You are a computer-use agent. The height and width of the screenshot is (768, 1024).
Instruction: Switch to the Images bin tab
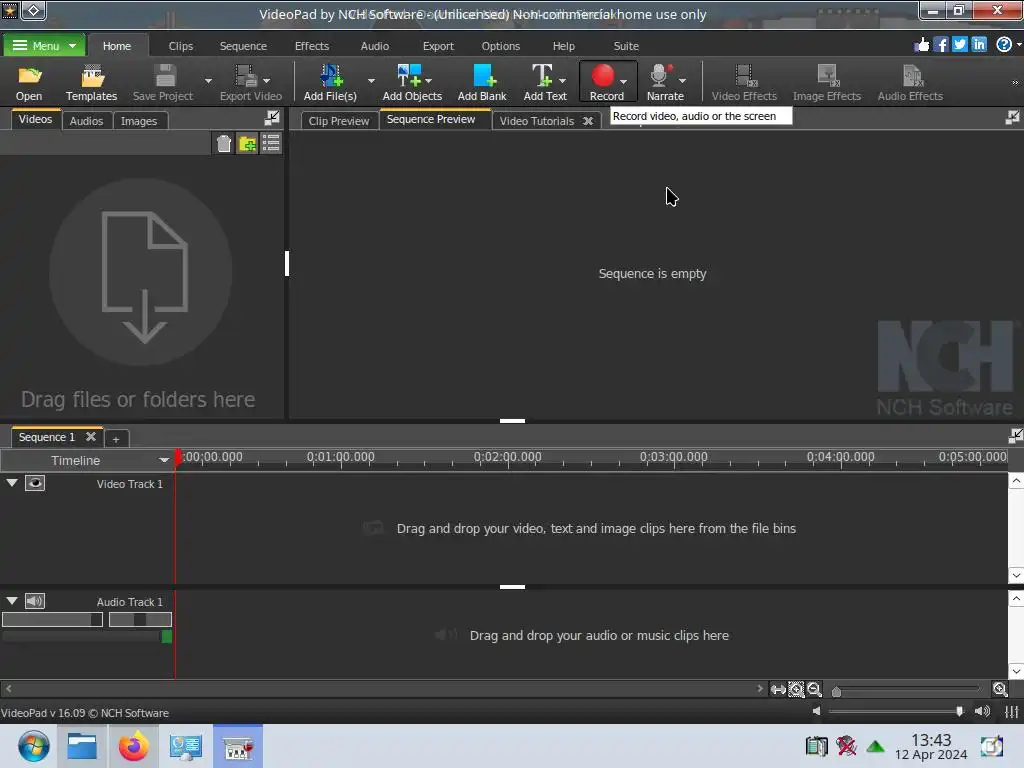click(139, 121)
